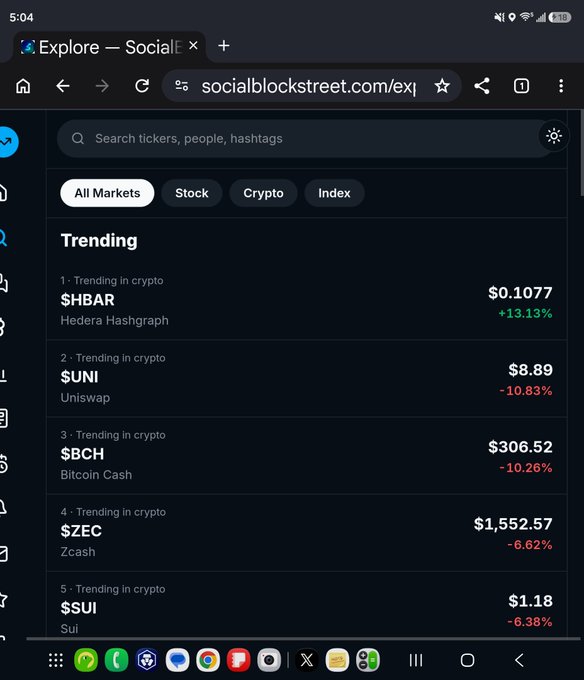Screen dimensions: 584x680
Task: Click the blue trending logo in sidebar
Action: tap(7, 142)
